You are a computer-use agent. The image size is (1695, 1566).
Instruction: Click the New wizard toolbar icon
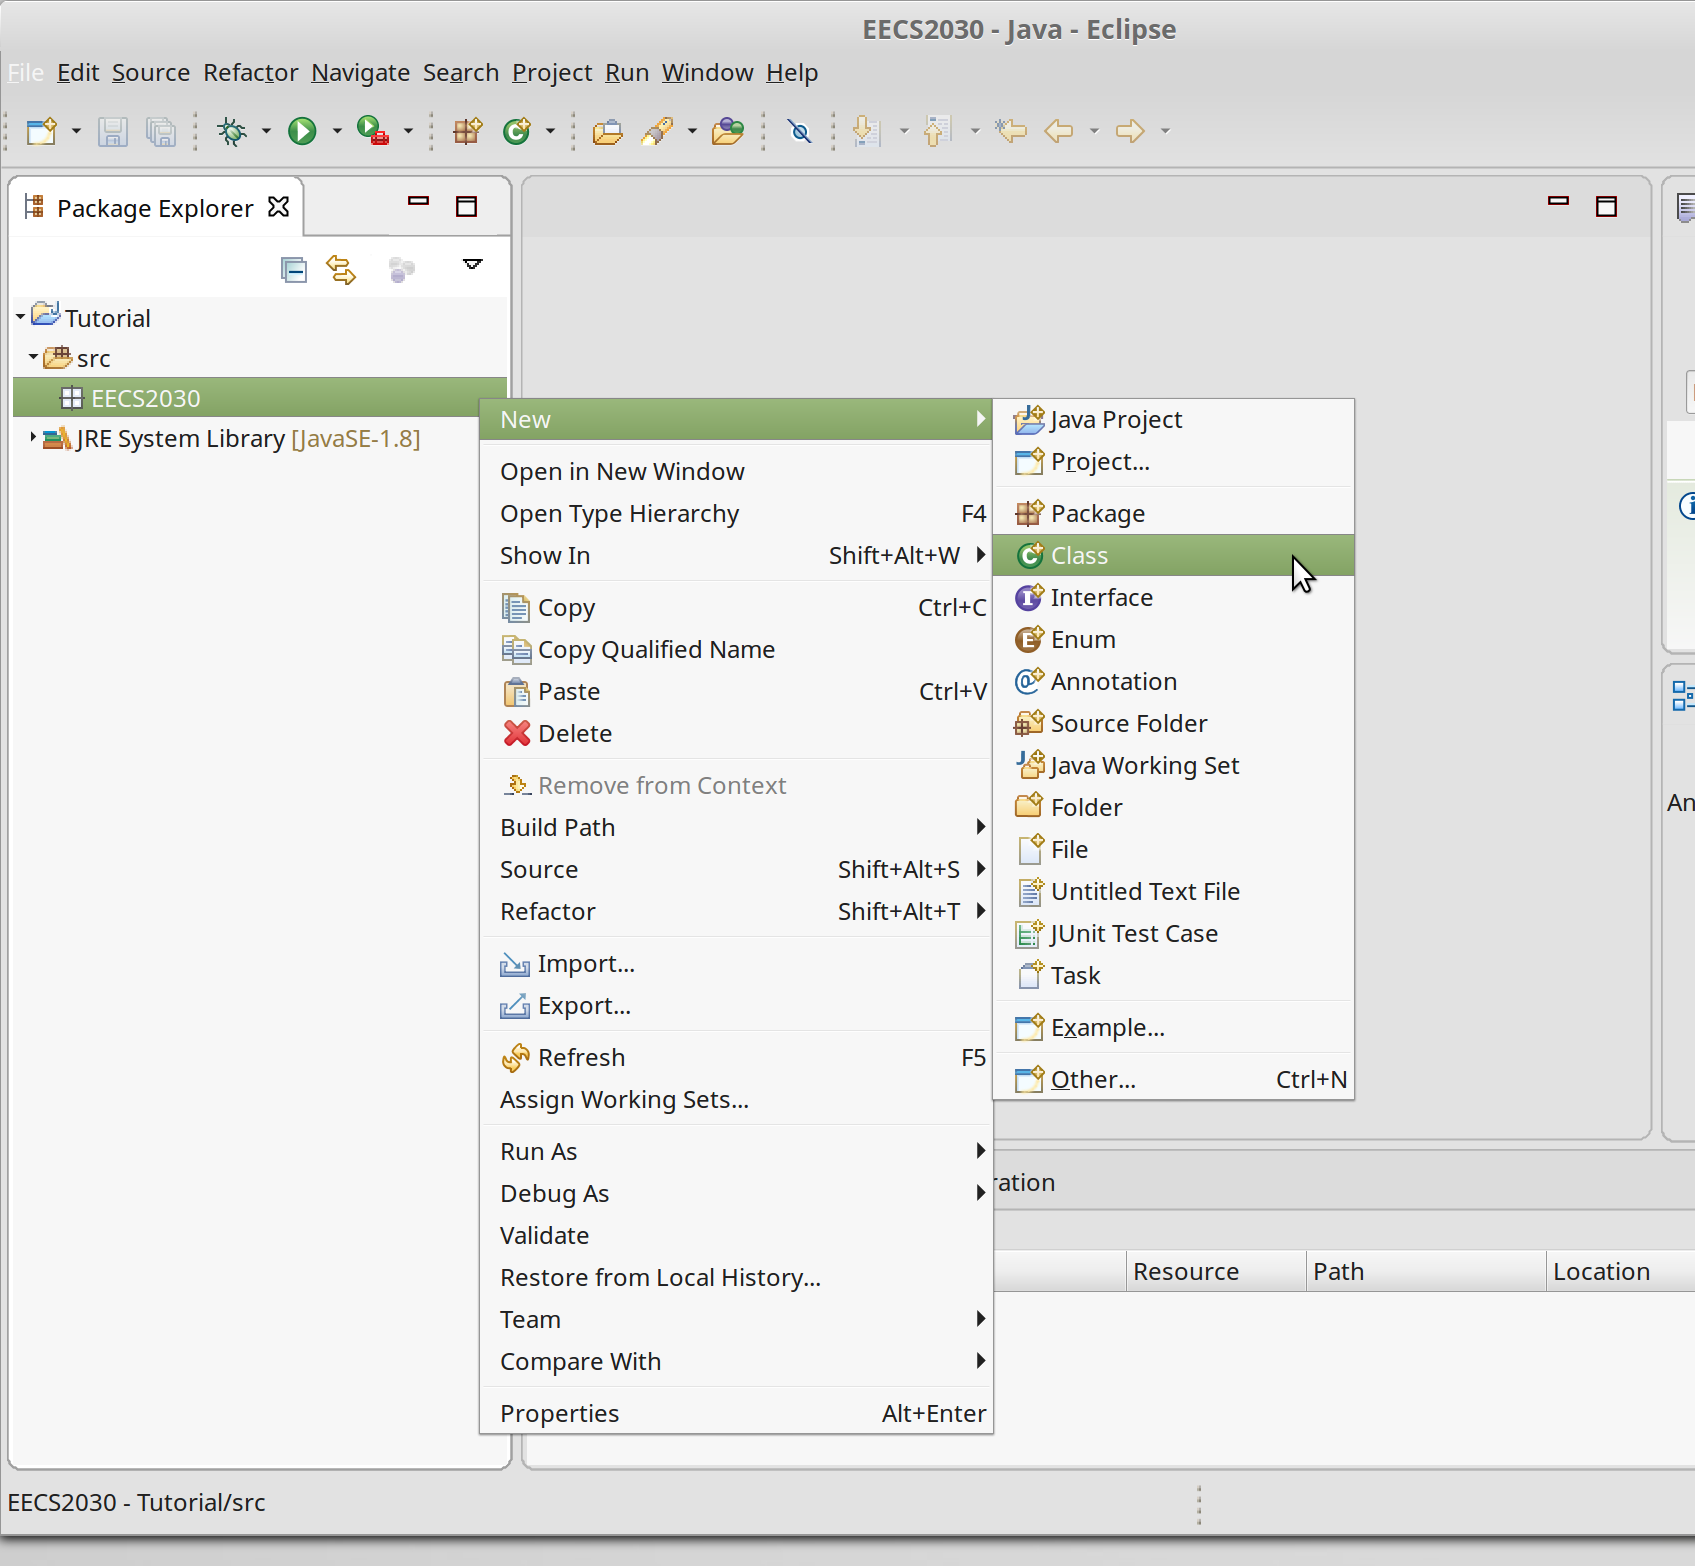point(42,131)
